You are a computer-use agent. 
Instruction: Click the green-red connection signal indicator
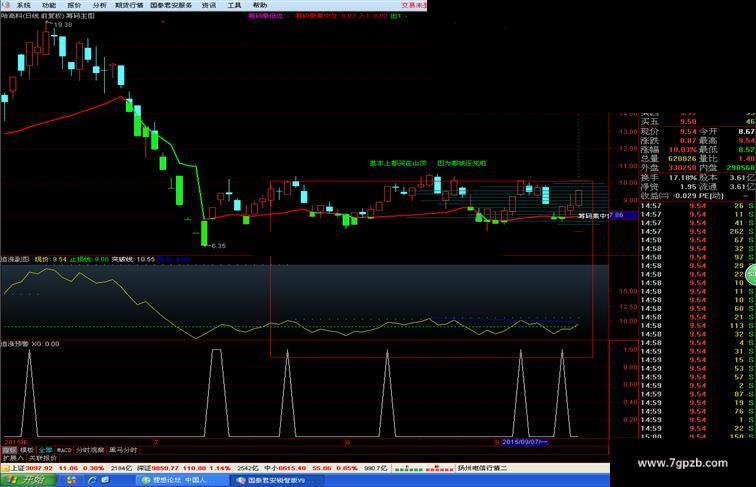[423, 468]
